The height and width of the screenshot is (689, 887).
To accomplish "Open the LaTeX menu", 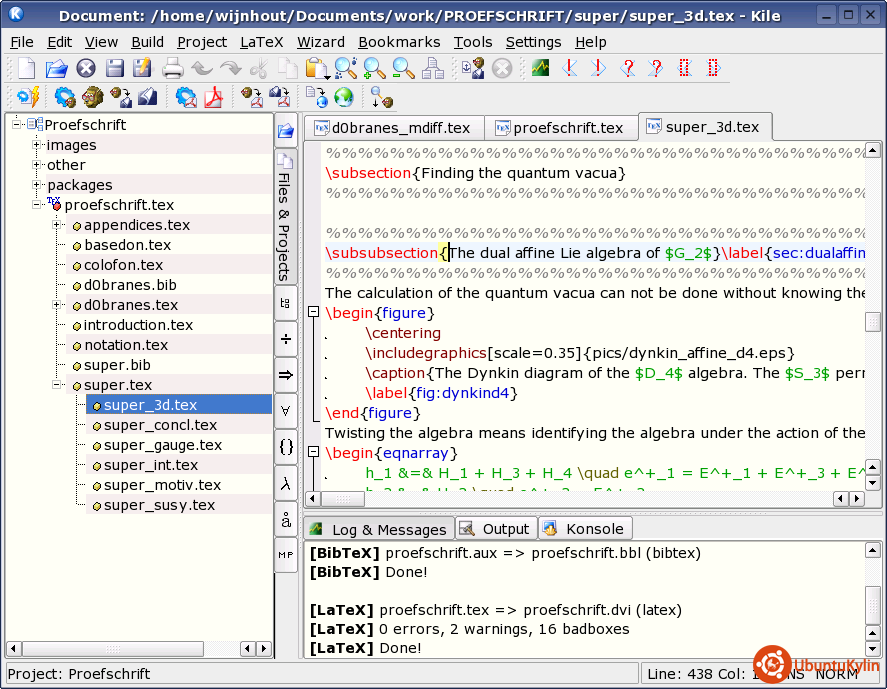I will 261,42.
